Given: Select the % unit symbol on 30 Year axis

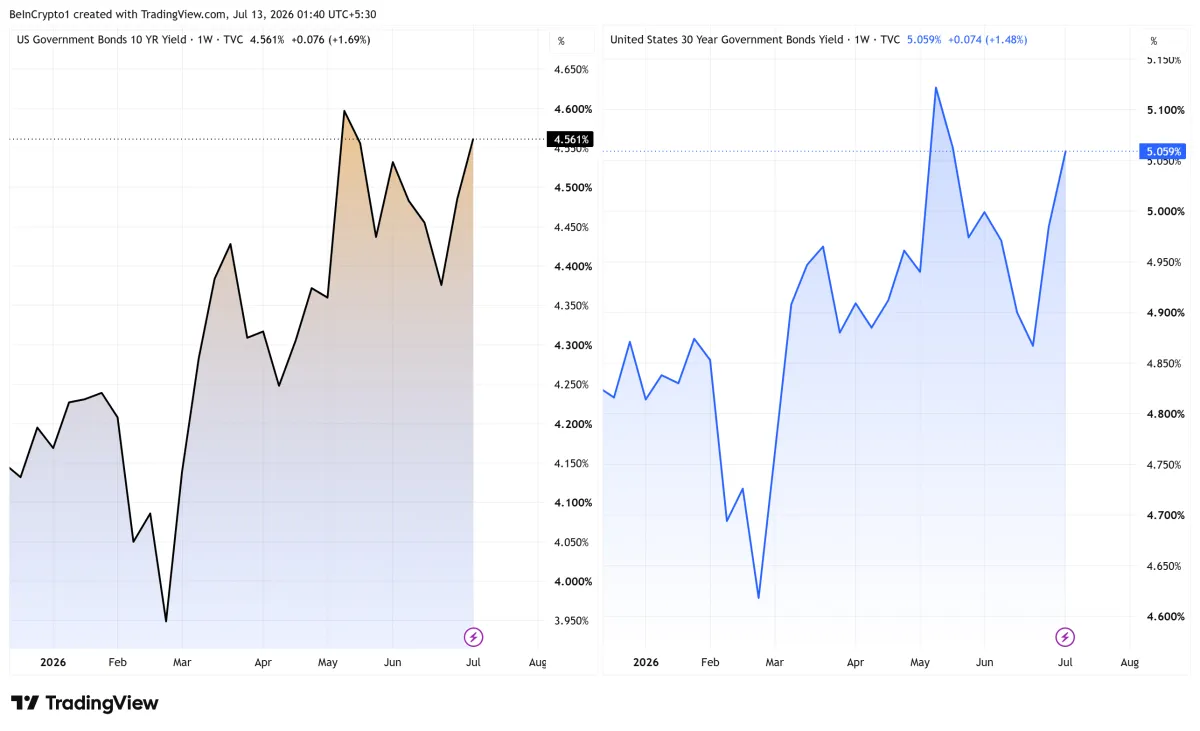Looking at the screenshot, I should tap(1153, 41).
